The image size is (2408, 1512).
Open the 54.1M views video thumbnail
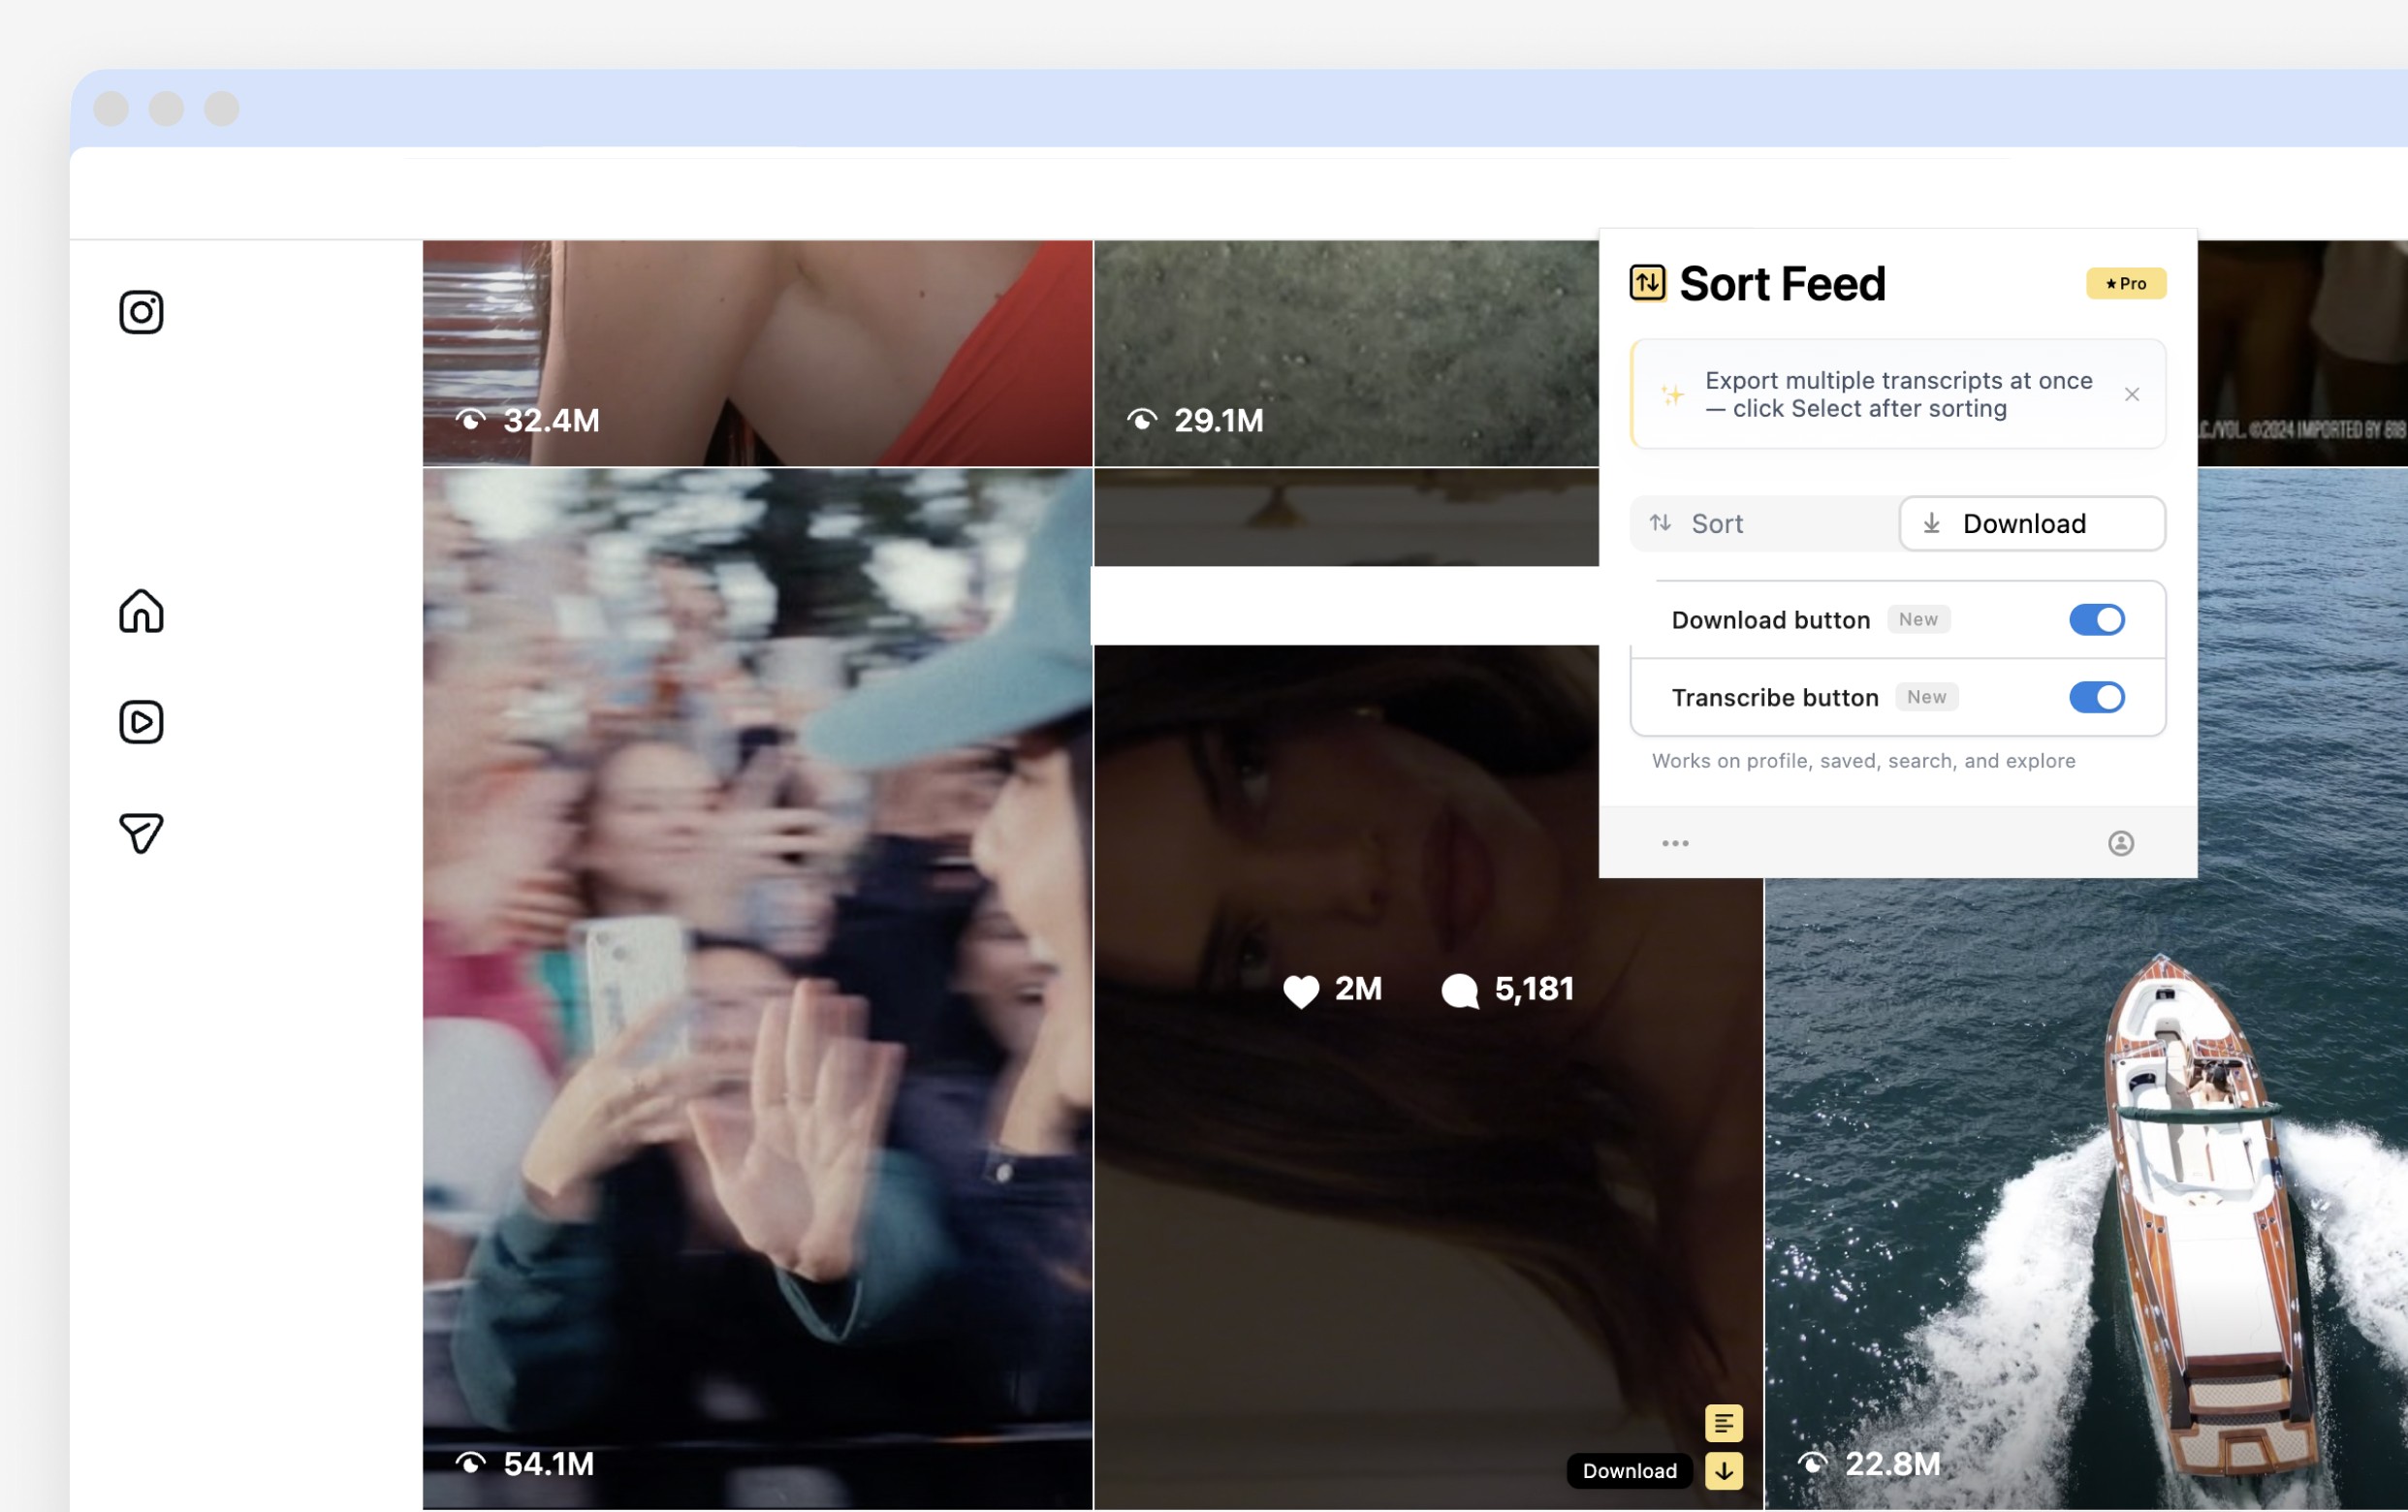pos(757,988)
